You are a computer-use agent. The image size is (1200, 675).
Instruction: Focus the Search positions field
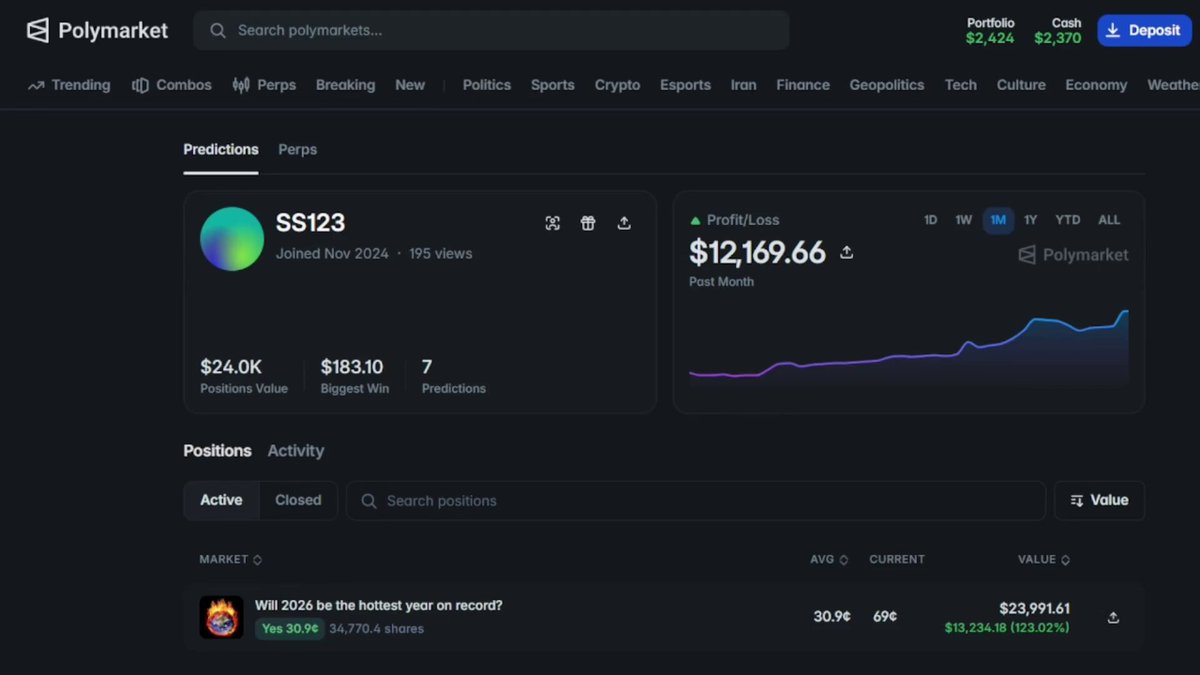696,501
